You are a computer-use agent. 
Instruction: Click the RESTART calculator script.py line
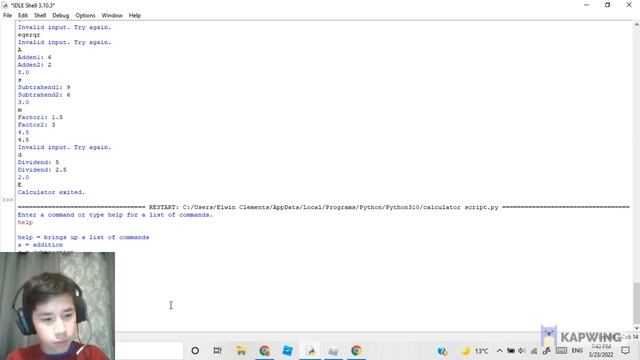(323, 207)
